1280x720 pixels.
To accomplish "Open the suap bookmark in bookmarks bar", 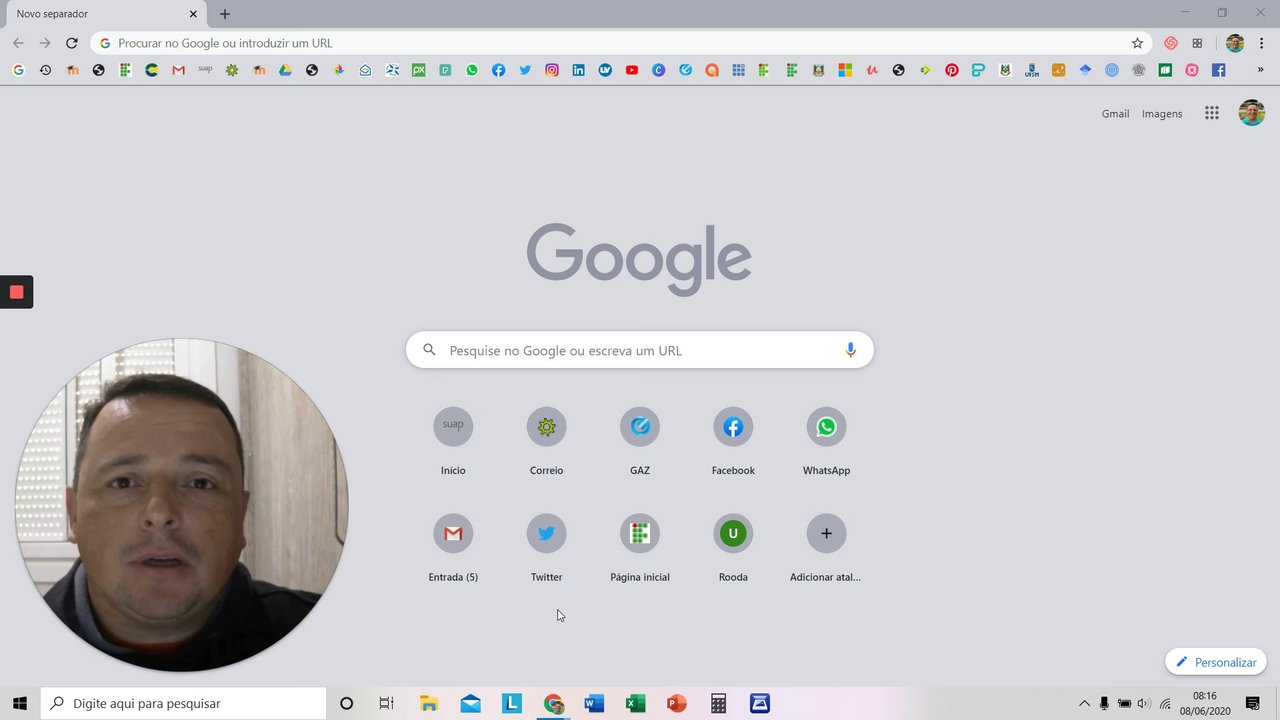I will (x=205, y=70).
